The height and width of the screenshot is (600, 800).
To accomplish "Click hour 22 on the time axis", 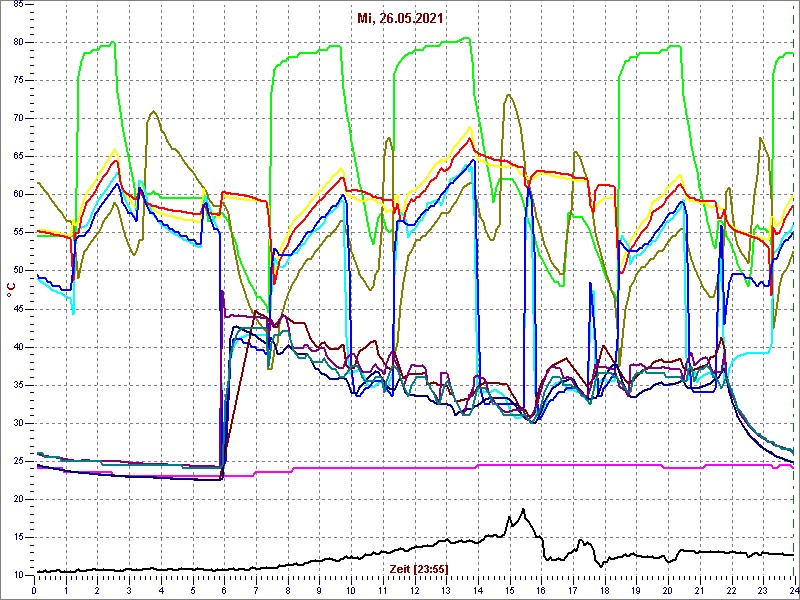I will coord(731,590).
